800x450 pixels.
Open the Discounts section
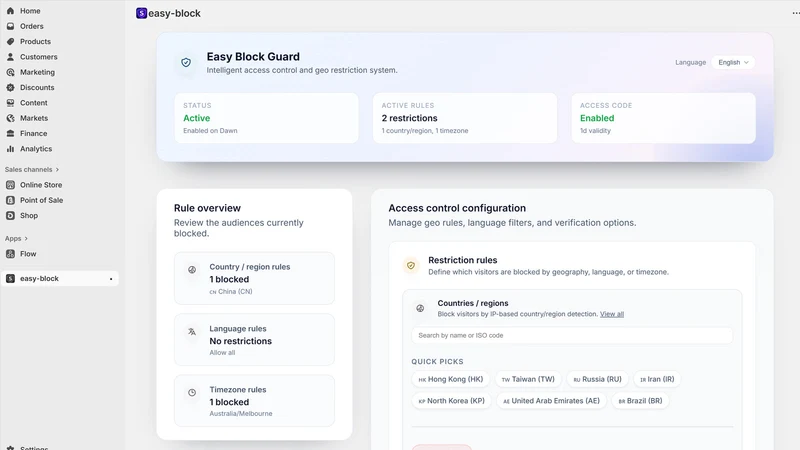(x=37, y=87)
